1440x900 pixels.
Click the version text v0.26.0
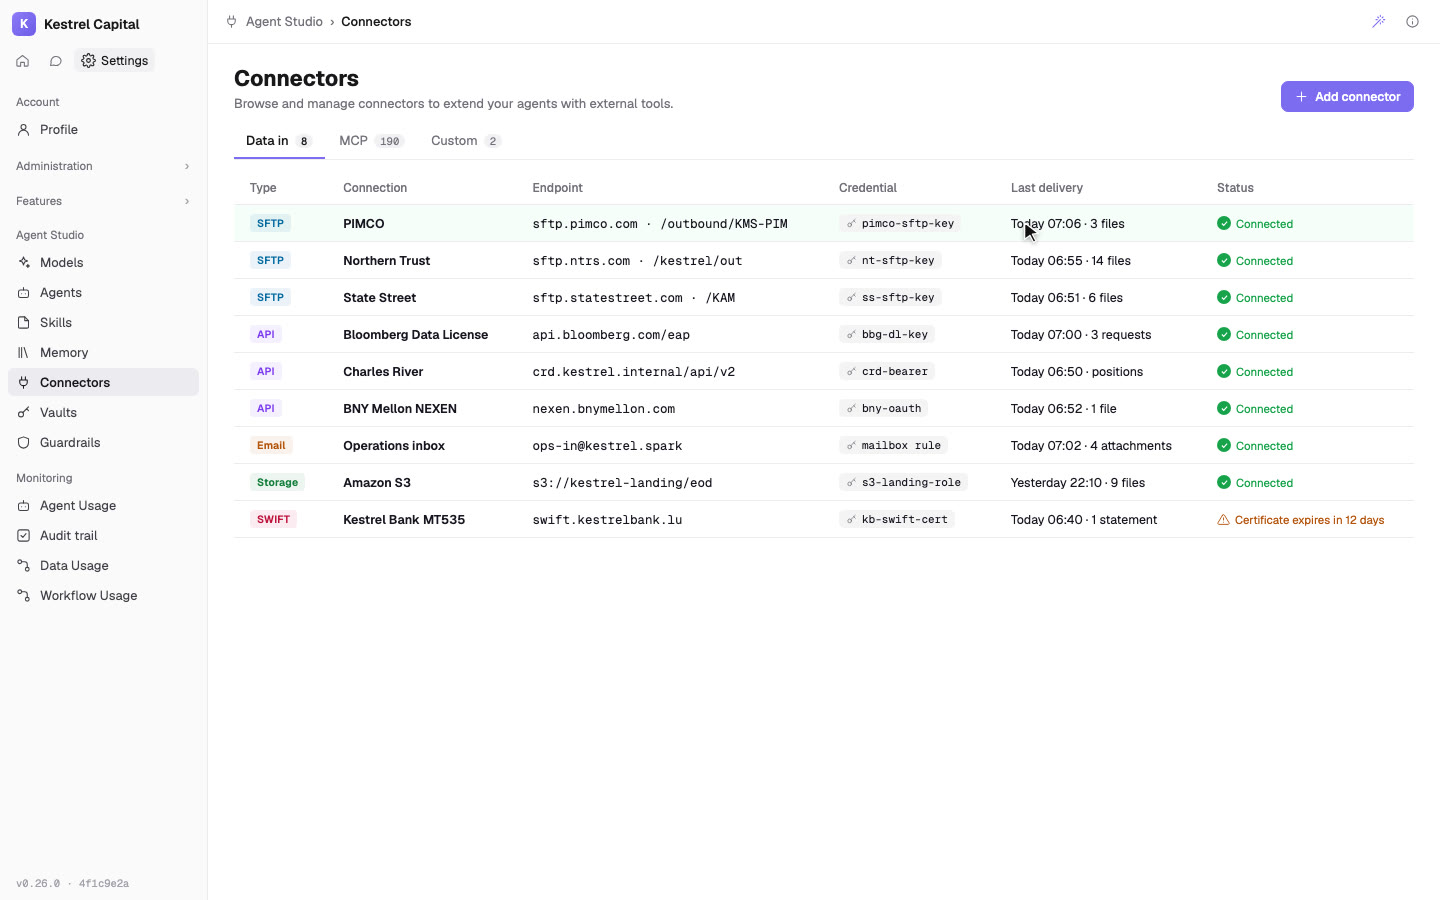click(38, 884)
